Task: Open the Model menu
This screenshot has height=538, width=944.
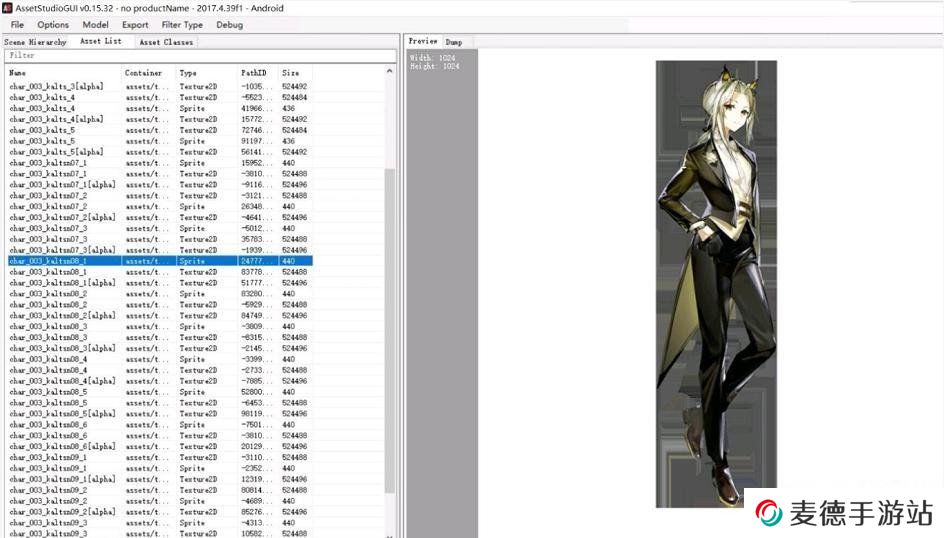Action: pos(95,25)
